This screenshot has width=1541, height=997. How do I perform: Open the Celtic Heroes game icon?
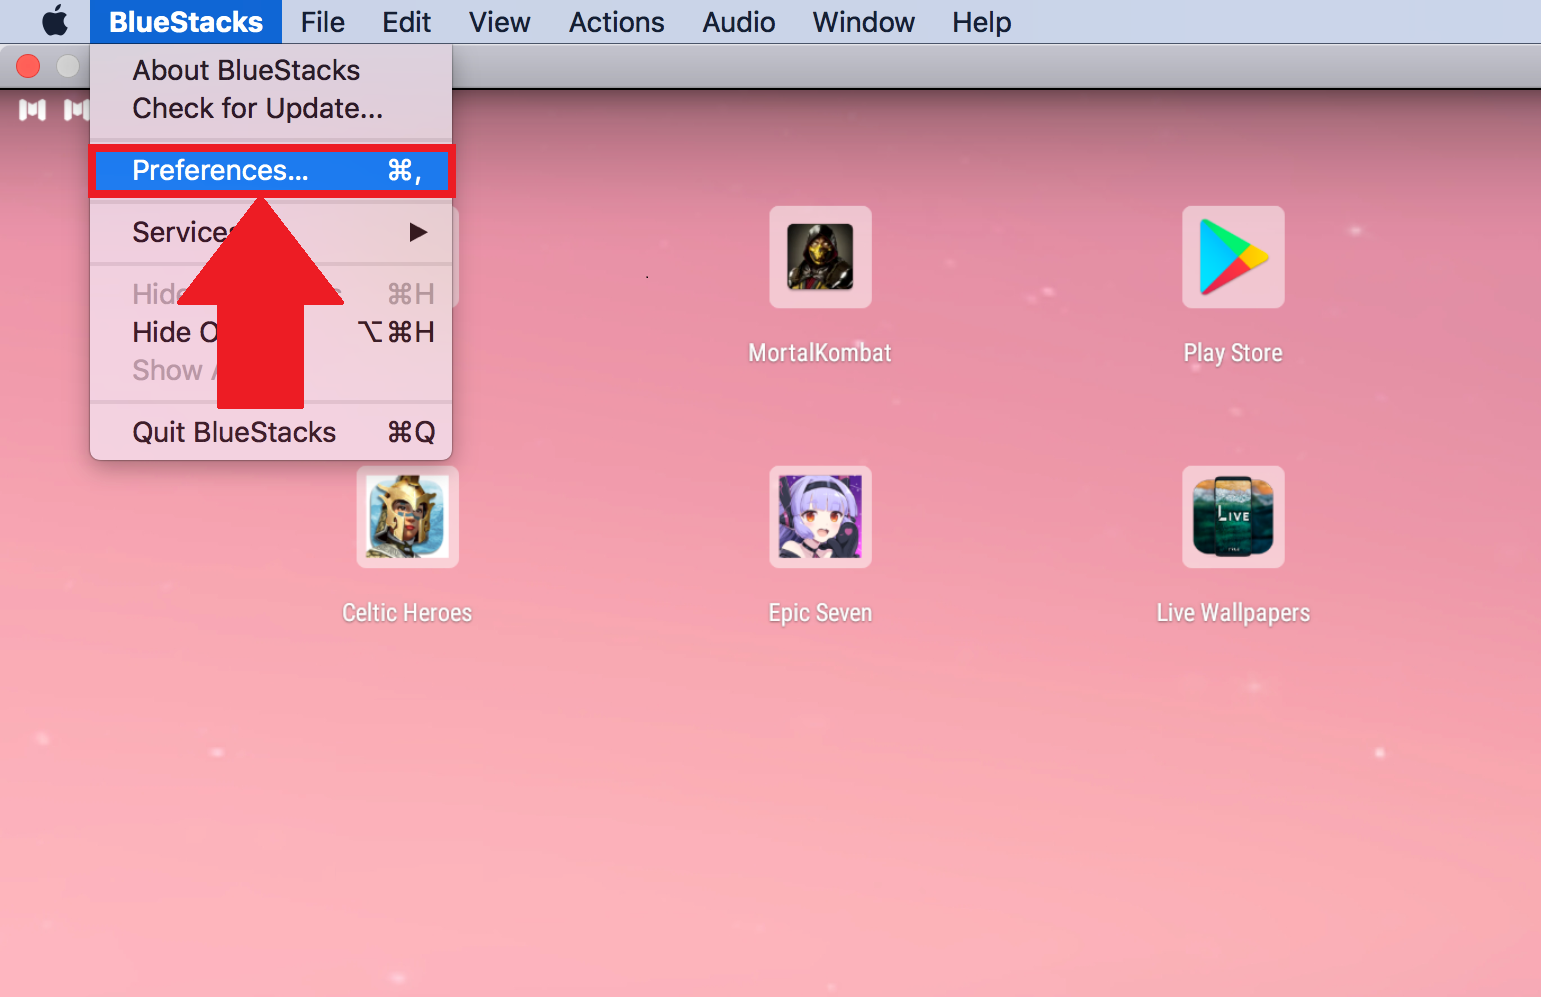[x=407, y=517]
